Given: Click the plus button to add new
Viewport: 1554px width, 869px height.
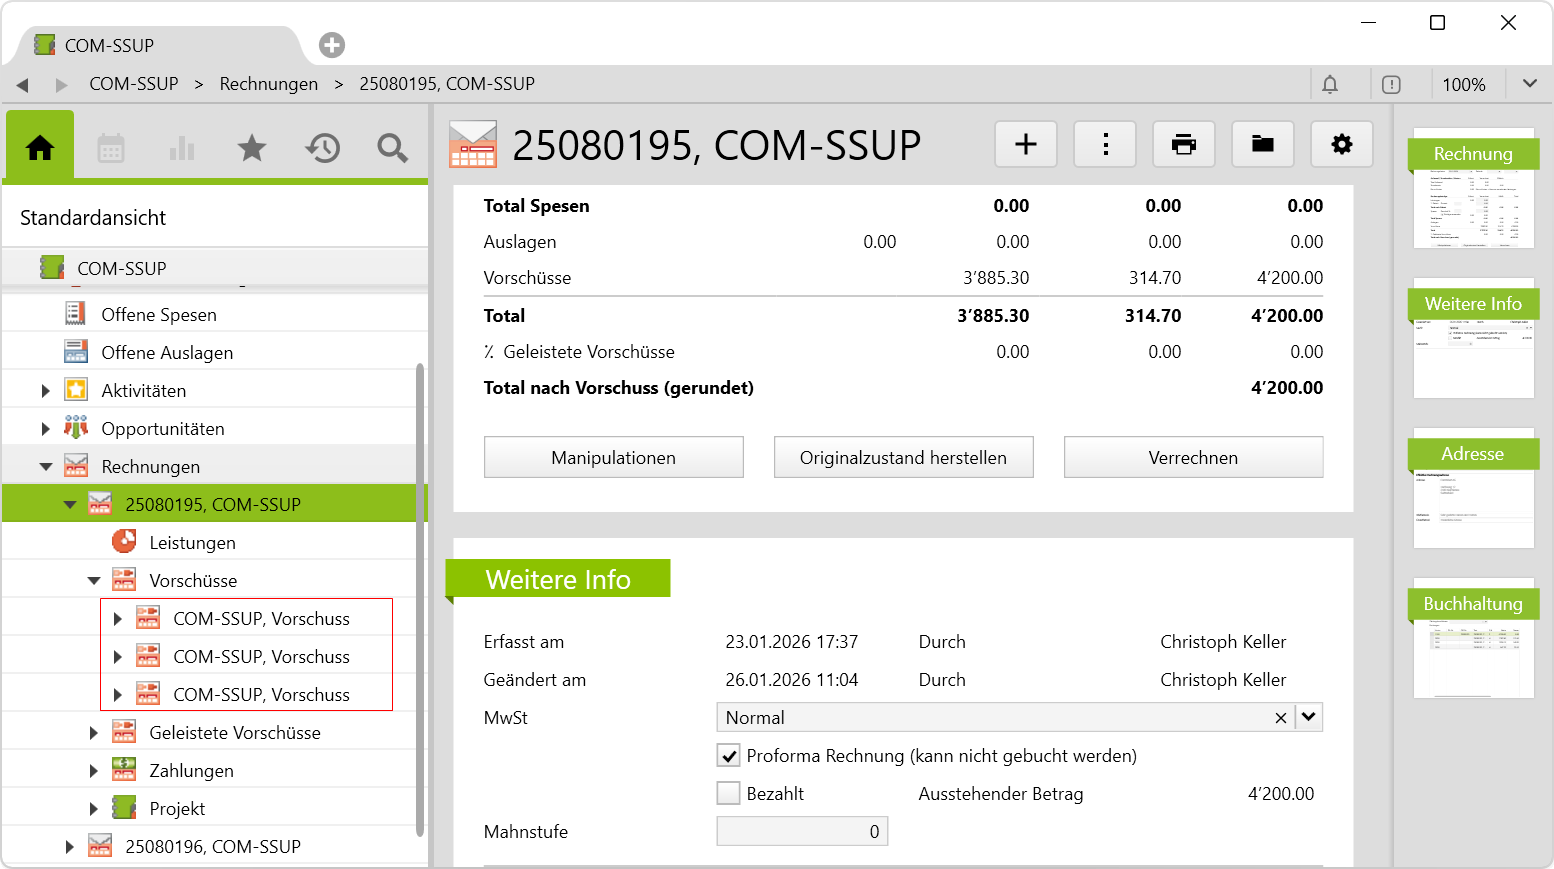Looking at the screenshot, I should point(1025,145).
